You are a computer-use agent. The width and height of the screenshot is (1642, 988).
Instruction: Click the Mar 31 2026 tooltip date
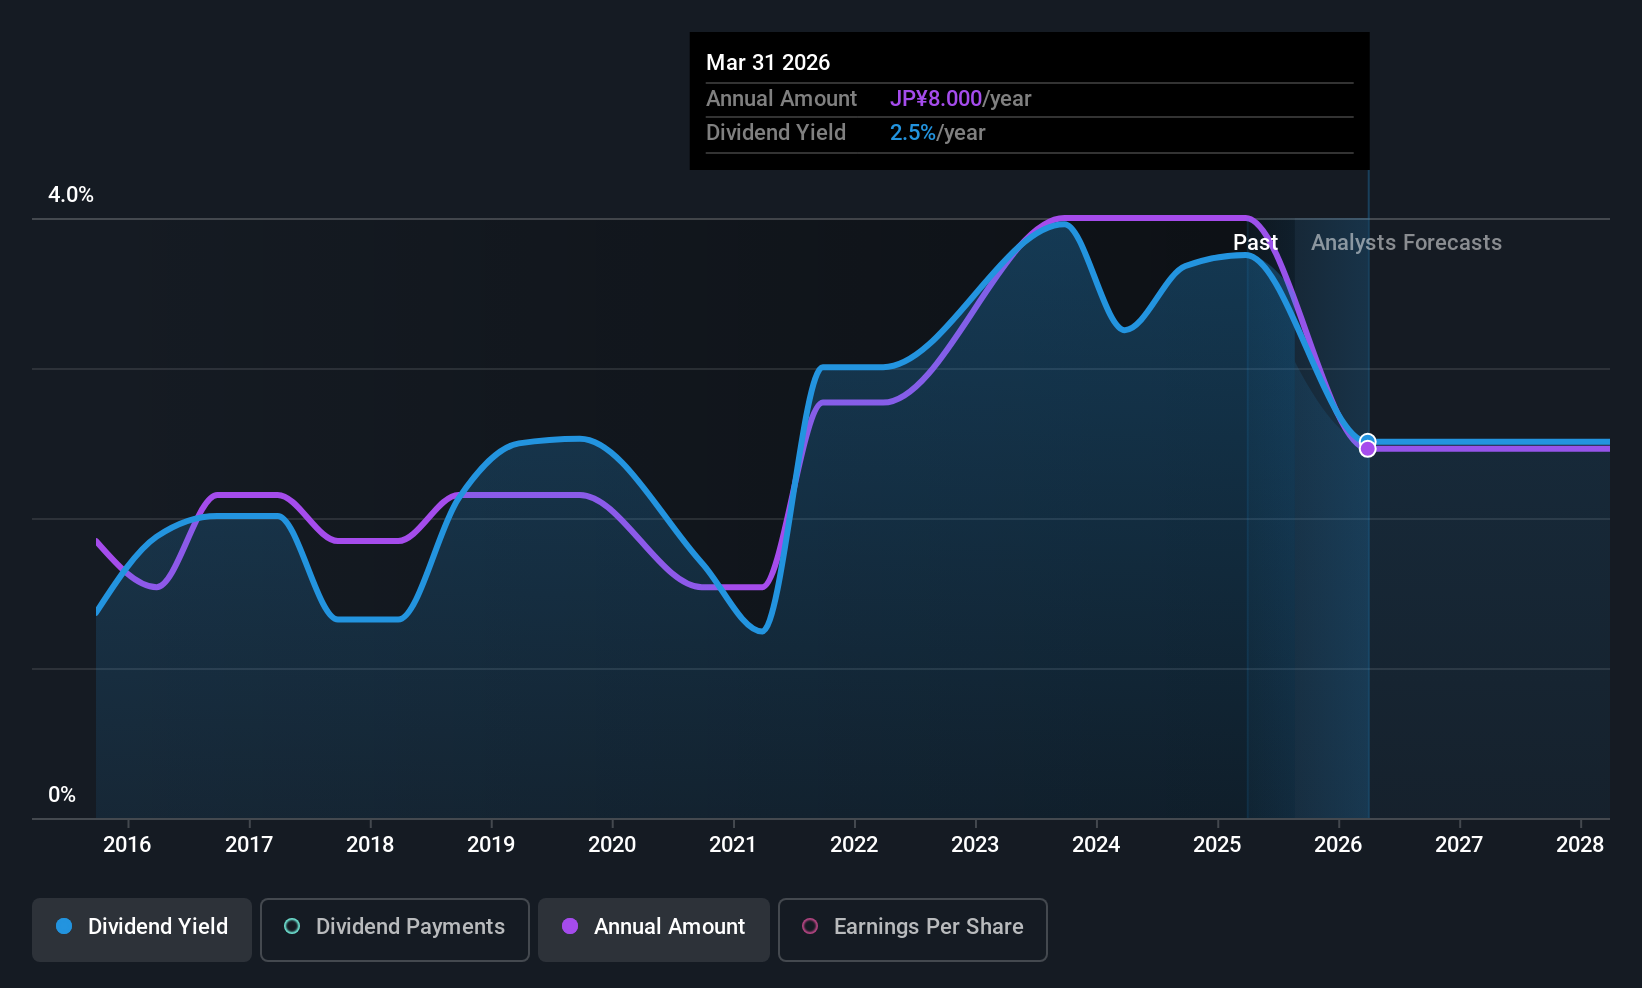pos(768,63)
